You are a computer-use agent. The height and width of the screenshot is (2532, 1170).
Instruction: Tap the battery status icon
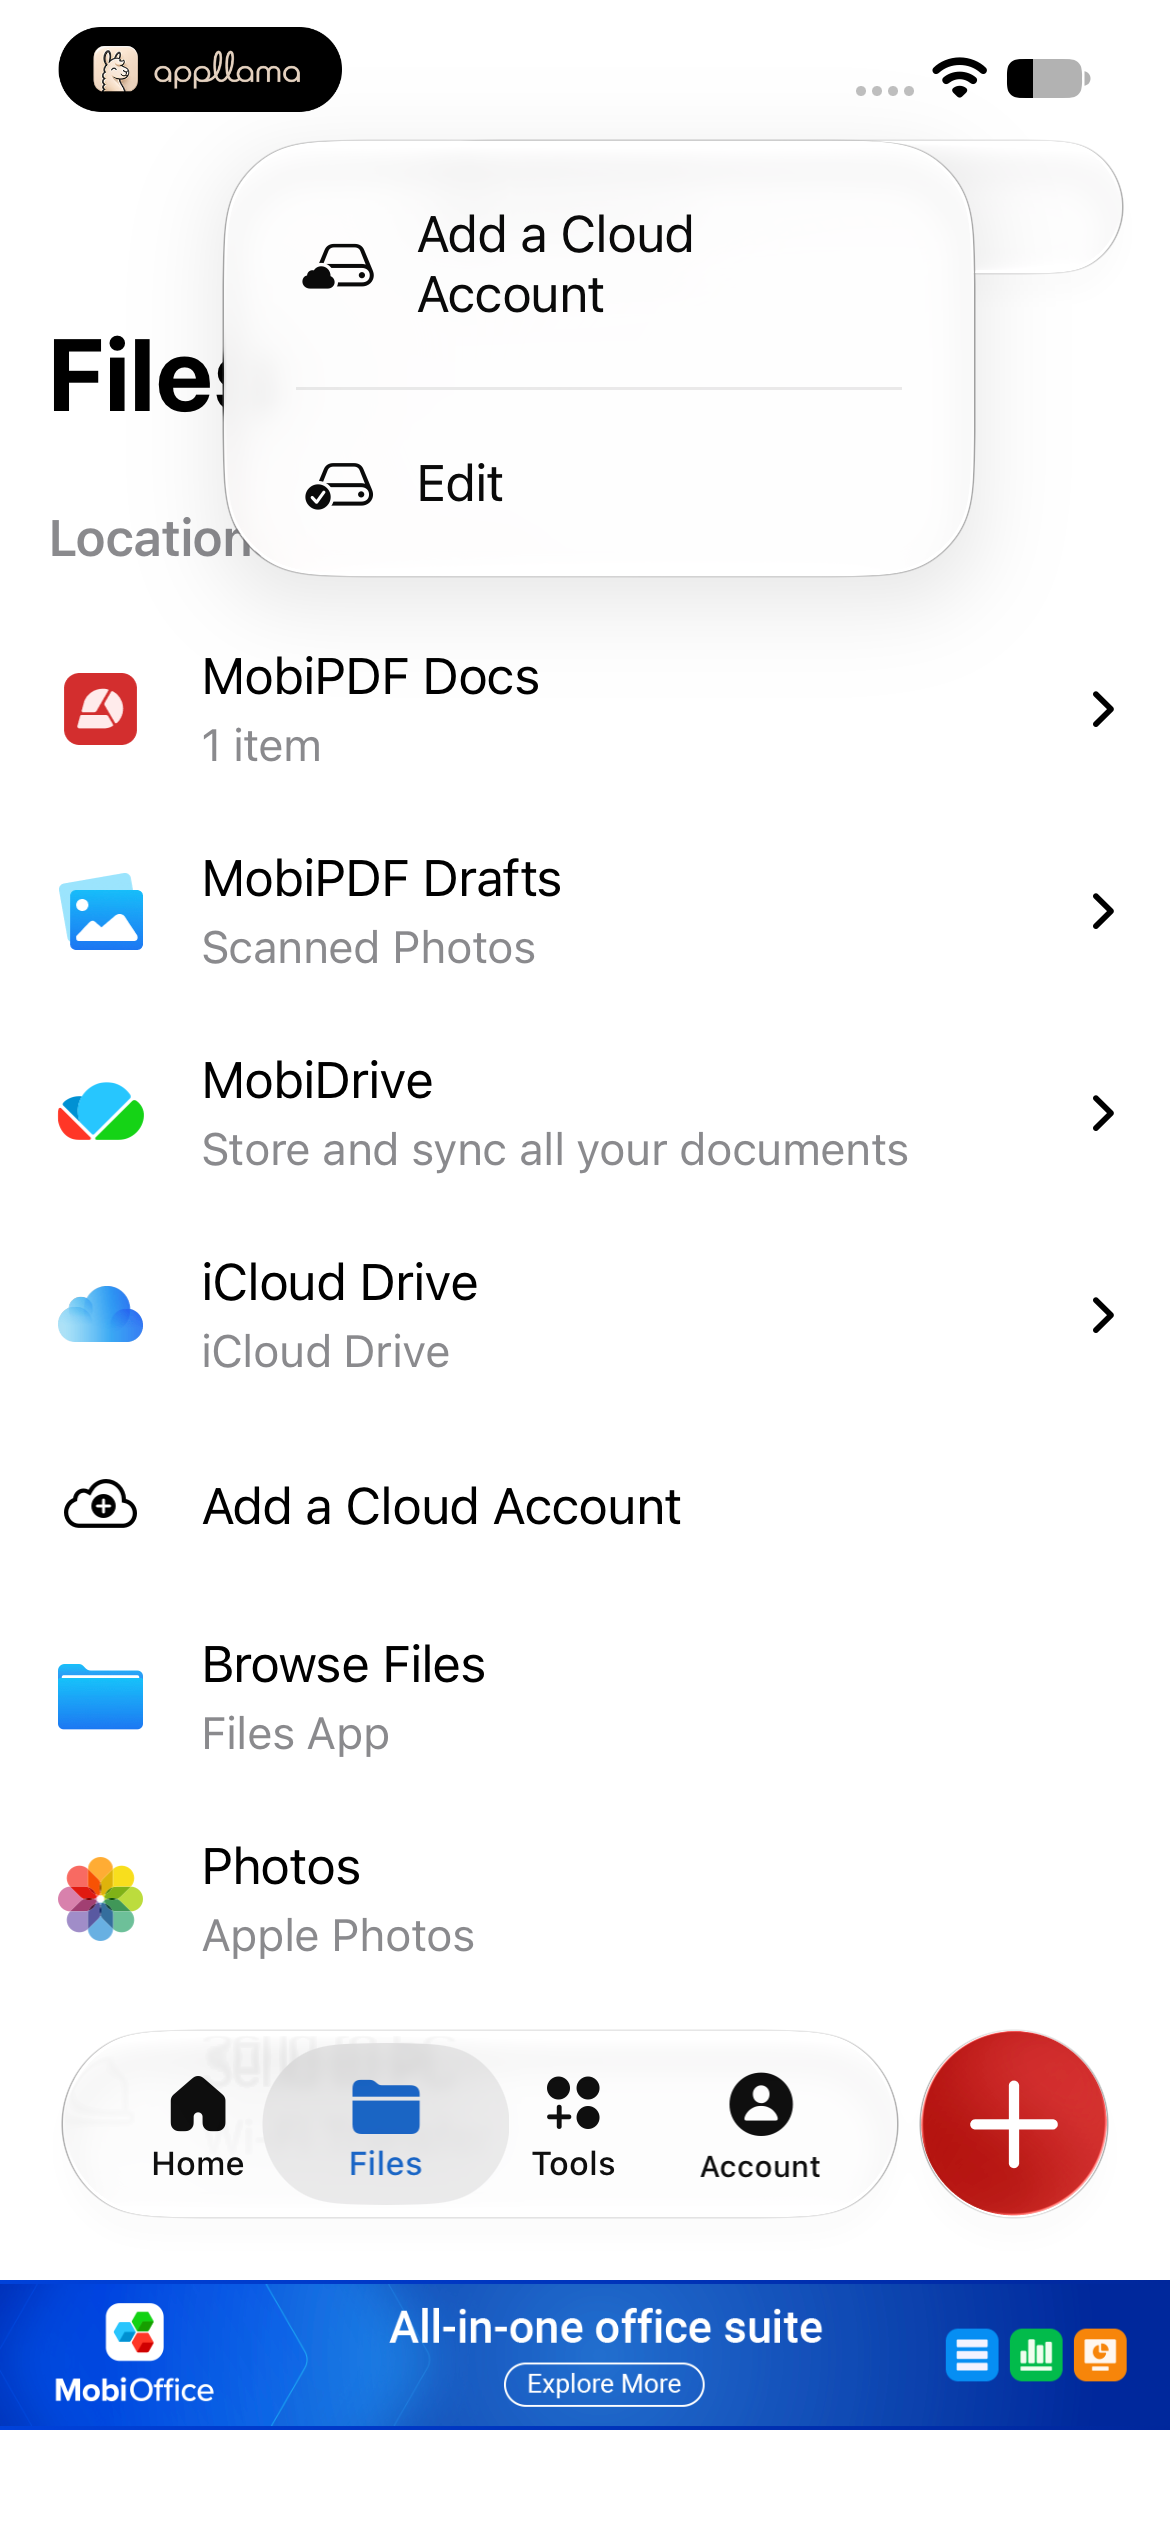coord(1048,78)
